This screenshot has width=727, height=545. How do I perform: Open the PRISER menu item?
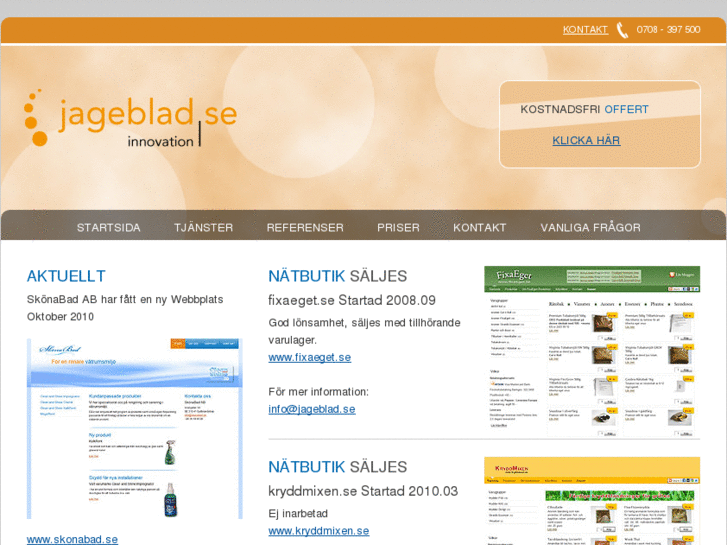coord(398,228)
